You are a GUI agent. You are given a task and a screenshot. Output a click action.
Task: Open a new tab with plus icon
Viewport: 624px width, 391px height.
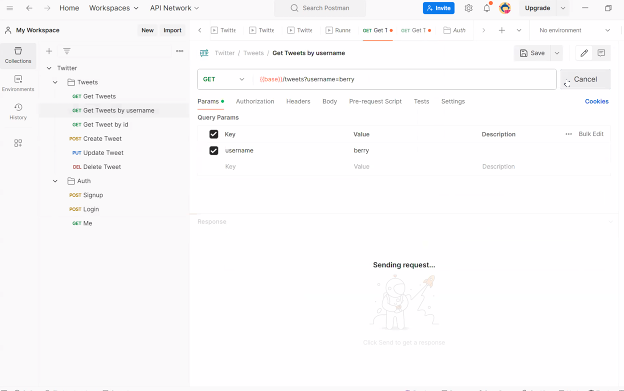502,30
